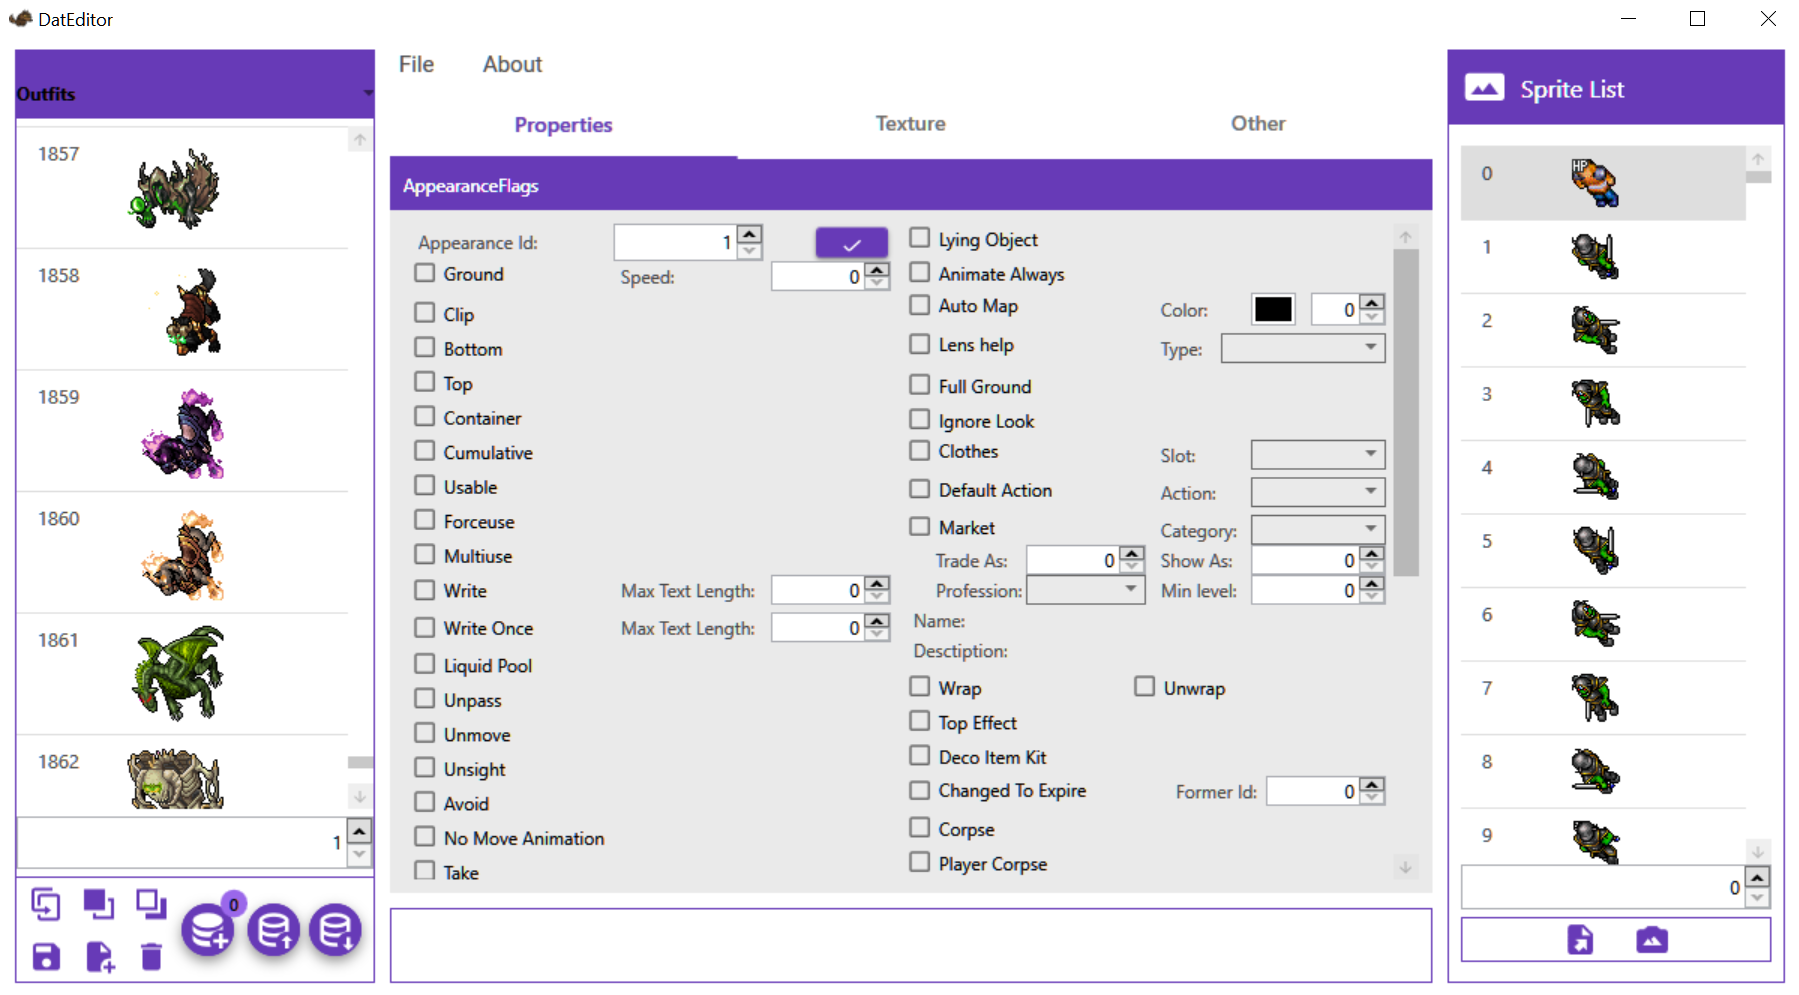Enable the Market checkbox
The height and width of the screenshot is (995, 1799).
tap(920, 526)
